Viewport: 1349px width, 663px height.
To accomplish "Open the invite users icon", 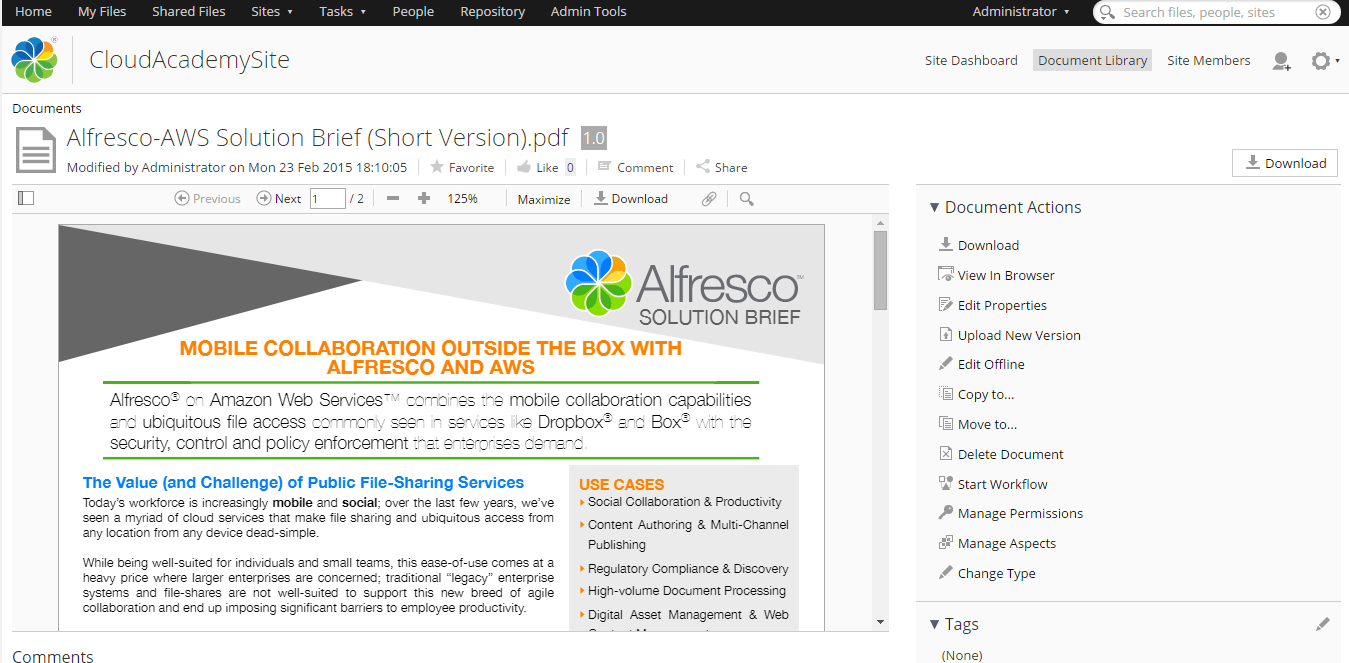I will pos(1281,61).
